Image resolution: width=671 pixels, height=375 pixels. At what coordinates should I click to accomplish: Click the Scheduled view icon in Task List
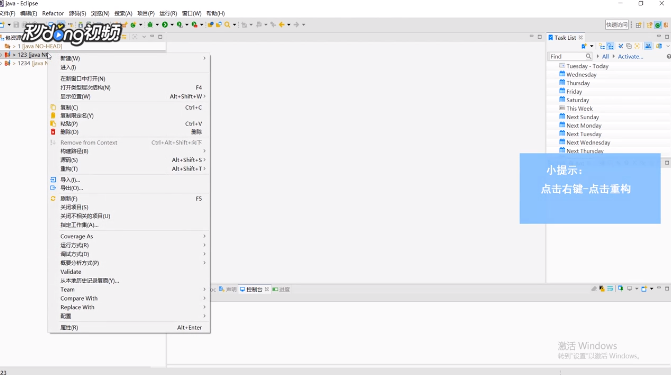[610, 46]
